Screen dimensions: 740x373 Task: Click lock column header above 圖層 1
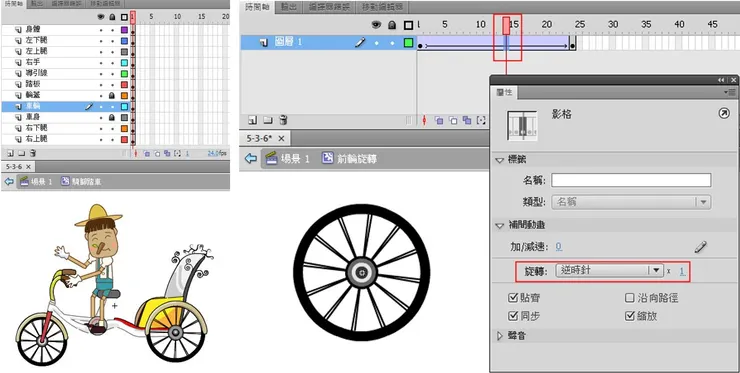(x=392, y=25)
